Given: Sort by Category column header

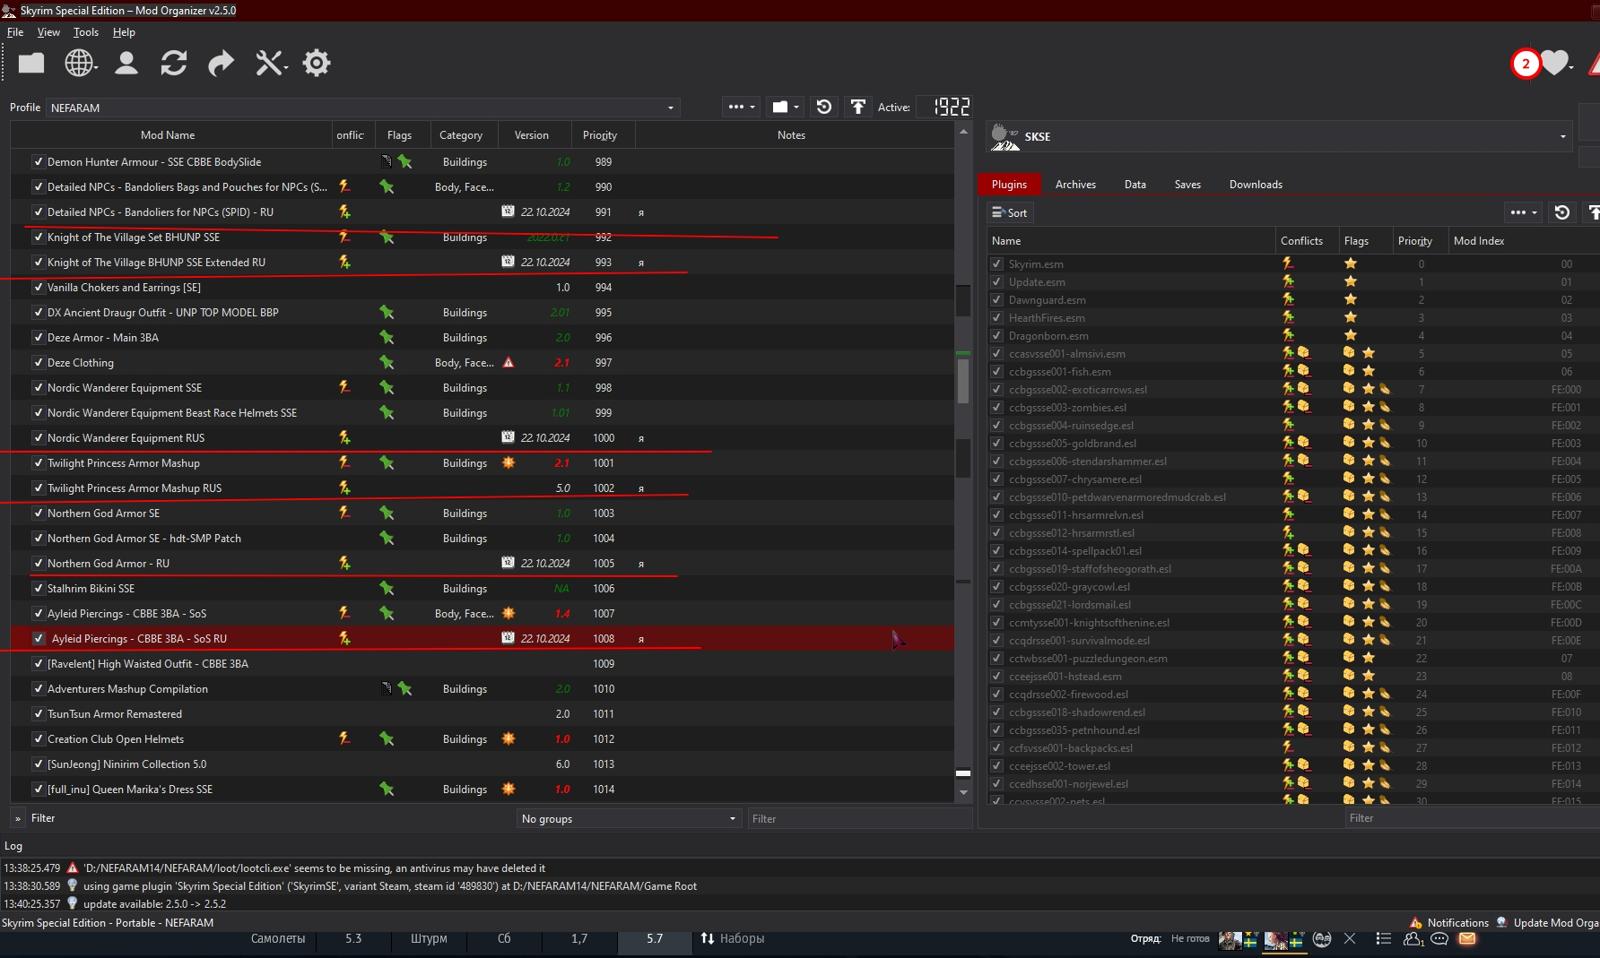Looking at the screenshot, I should pyautogui.click(x=461, y=135).
